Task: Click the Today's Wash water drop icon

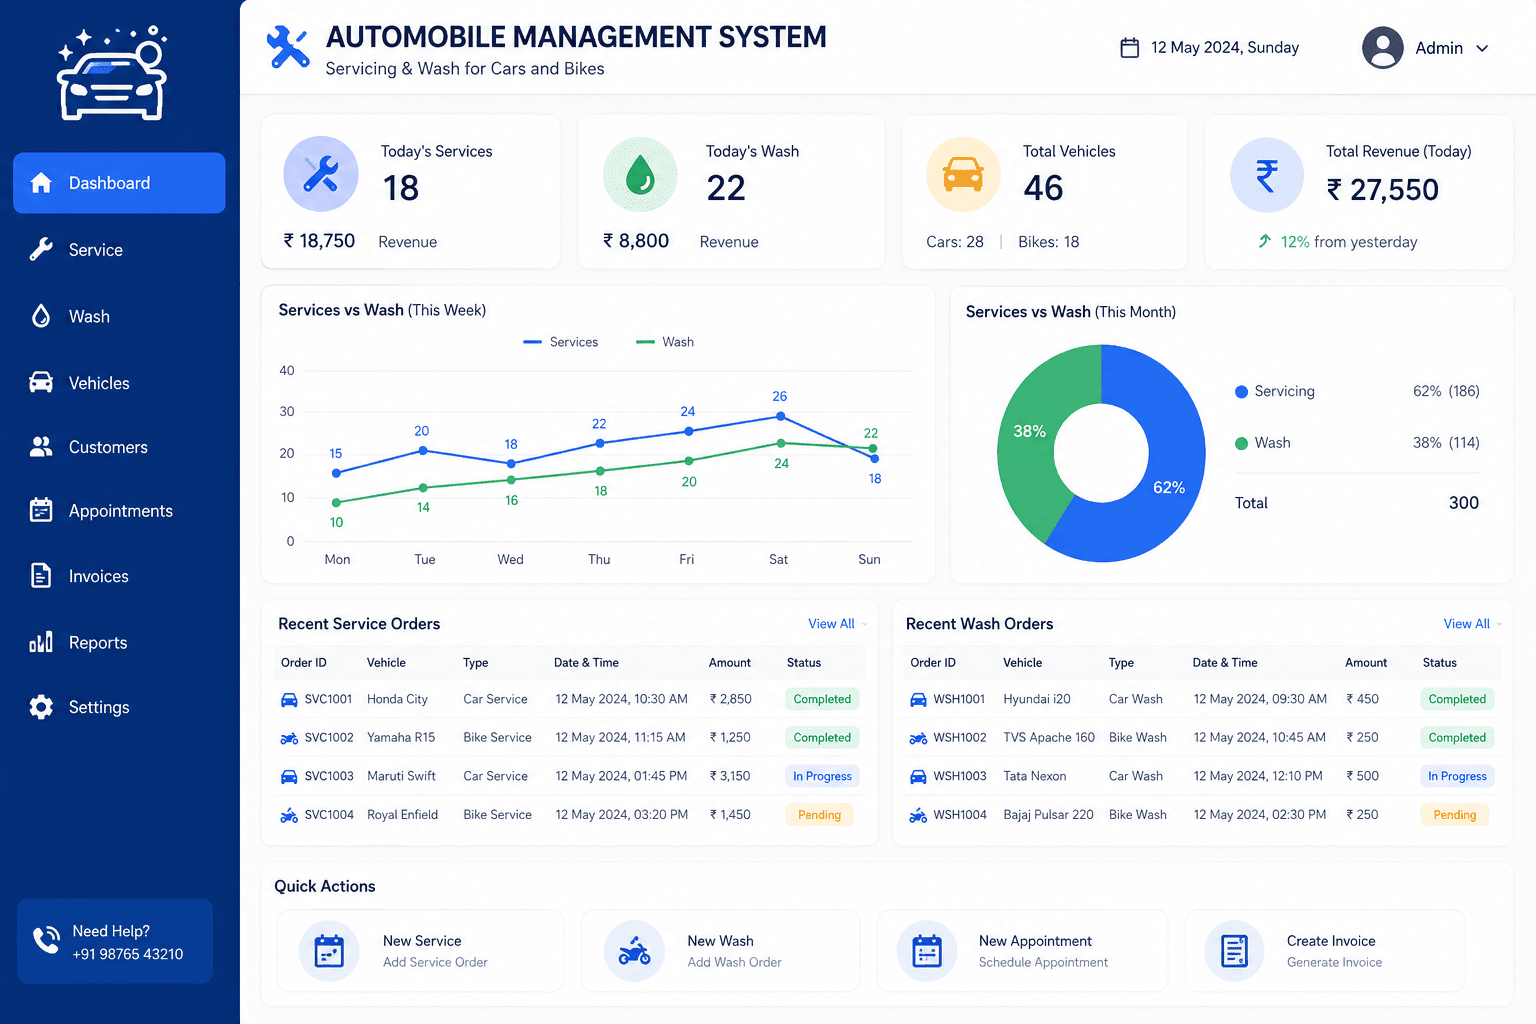Action: 640,174
